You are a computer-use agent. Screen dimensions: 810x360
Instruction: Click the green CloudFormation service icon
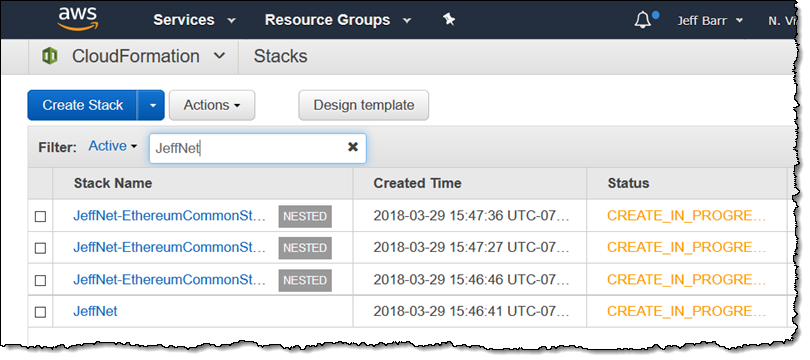tap(50, 56)
